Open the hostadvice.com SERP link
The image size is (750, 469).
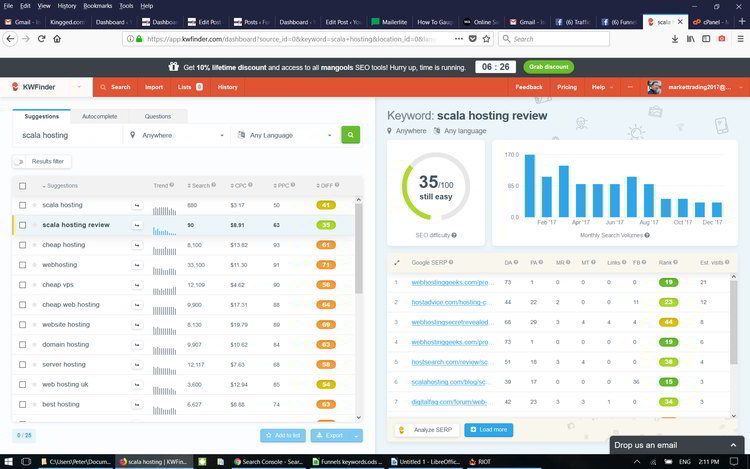tap(449, 302)
